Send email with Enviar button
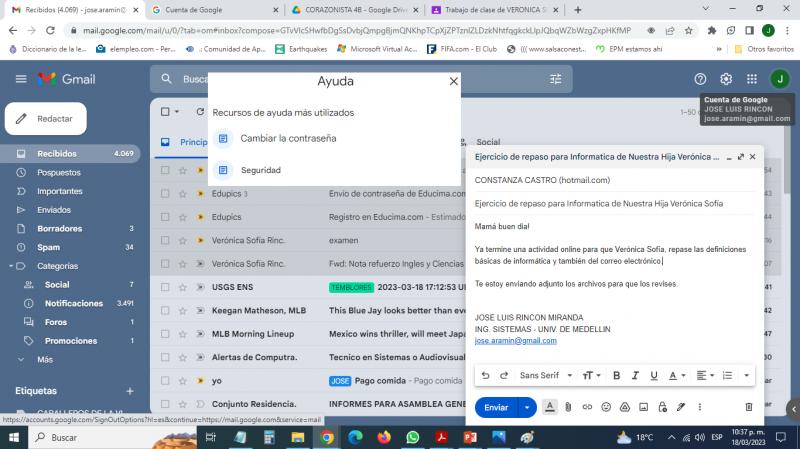This screenshot has width=800, height=449. (496, 407)
